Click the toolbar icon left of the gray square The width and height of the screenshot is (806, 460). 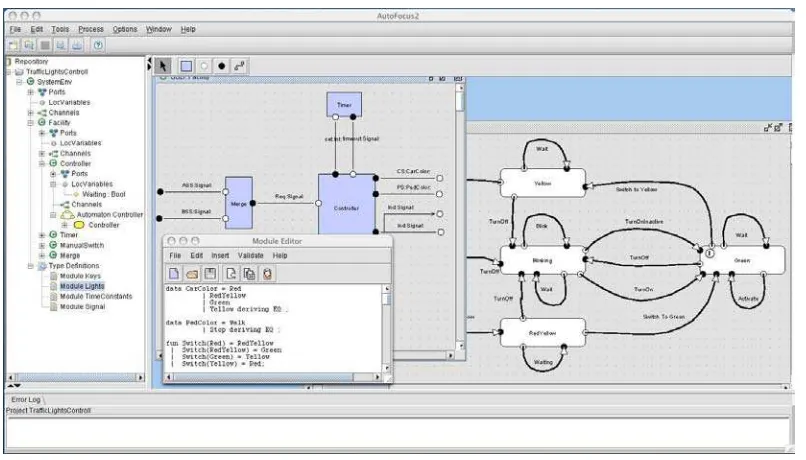click(x=29, y=45)
